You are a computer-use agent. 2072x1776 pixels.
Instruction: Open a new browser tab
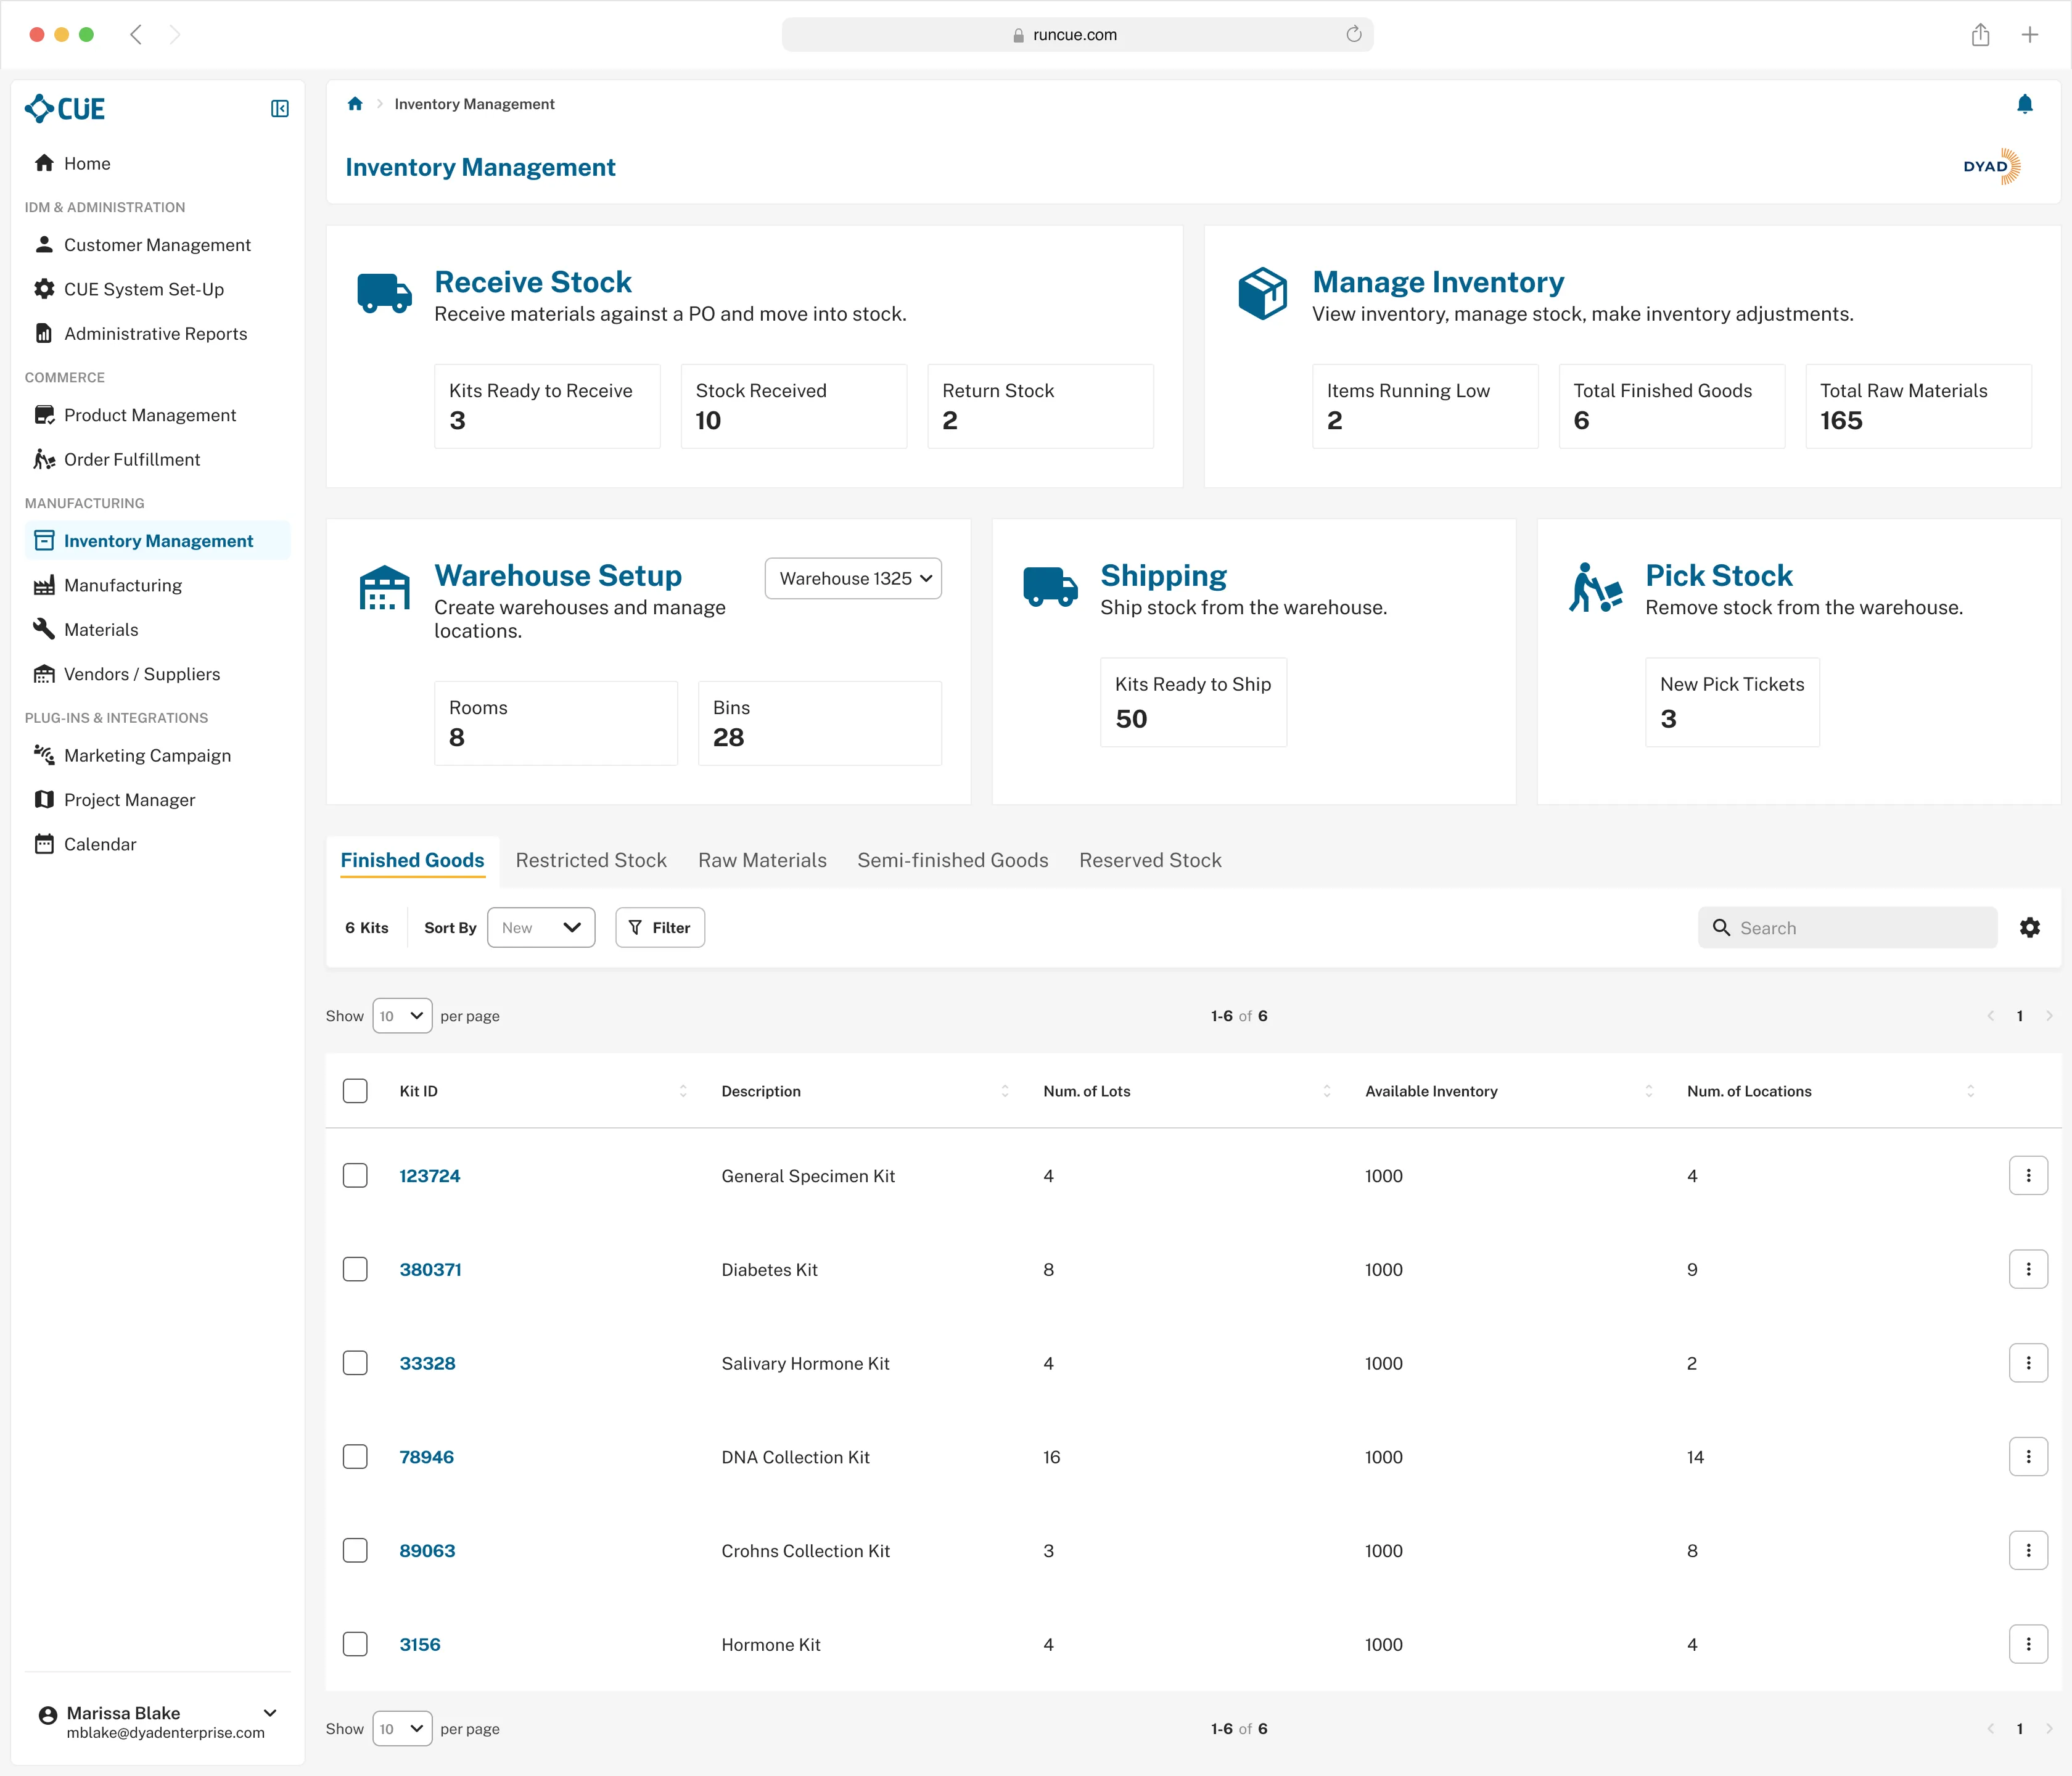(2030, 35)
